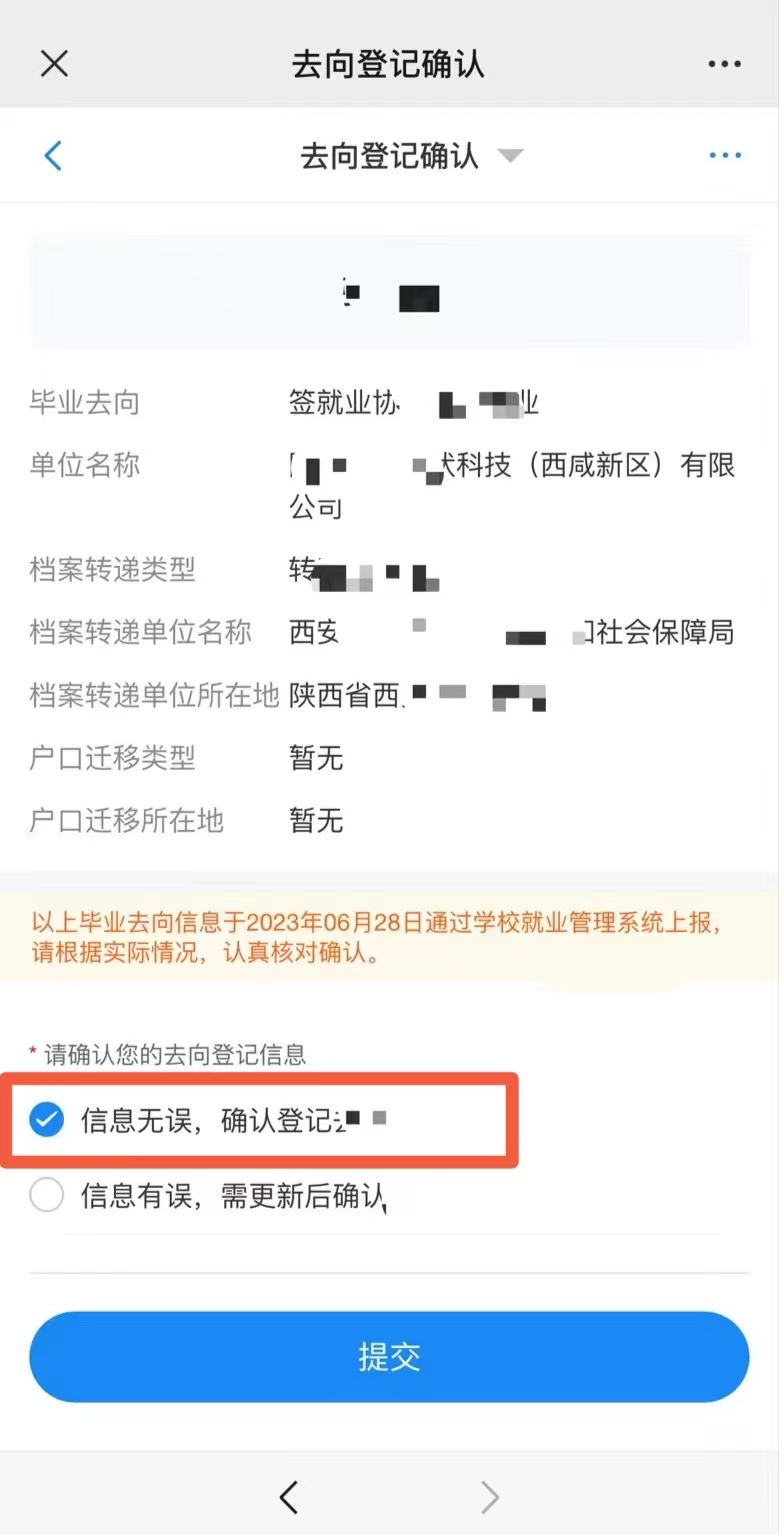The image size is (779, 1535).
Task: Tap the 毕业去向 field row
Action: (389, 403)
